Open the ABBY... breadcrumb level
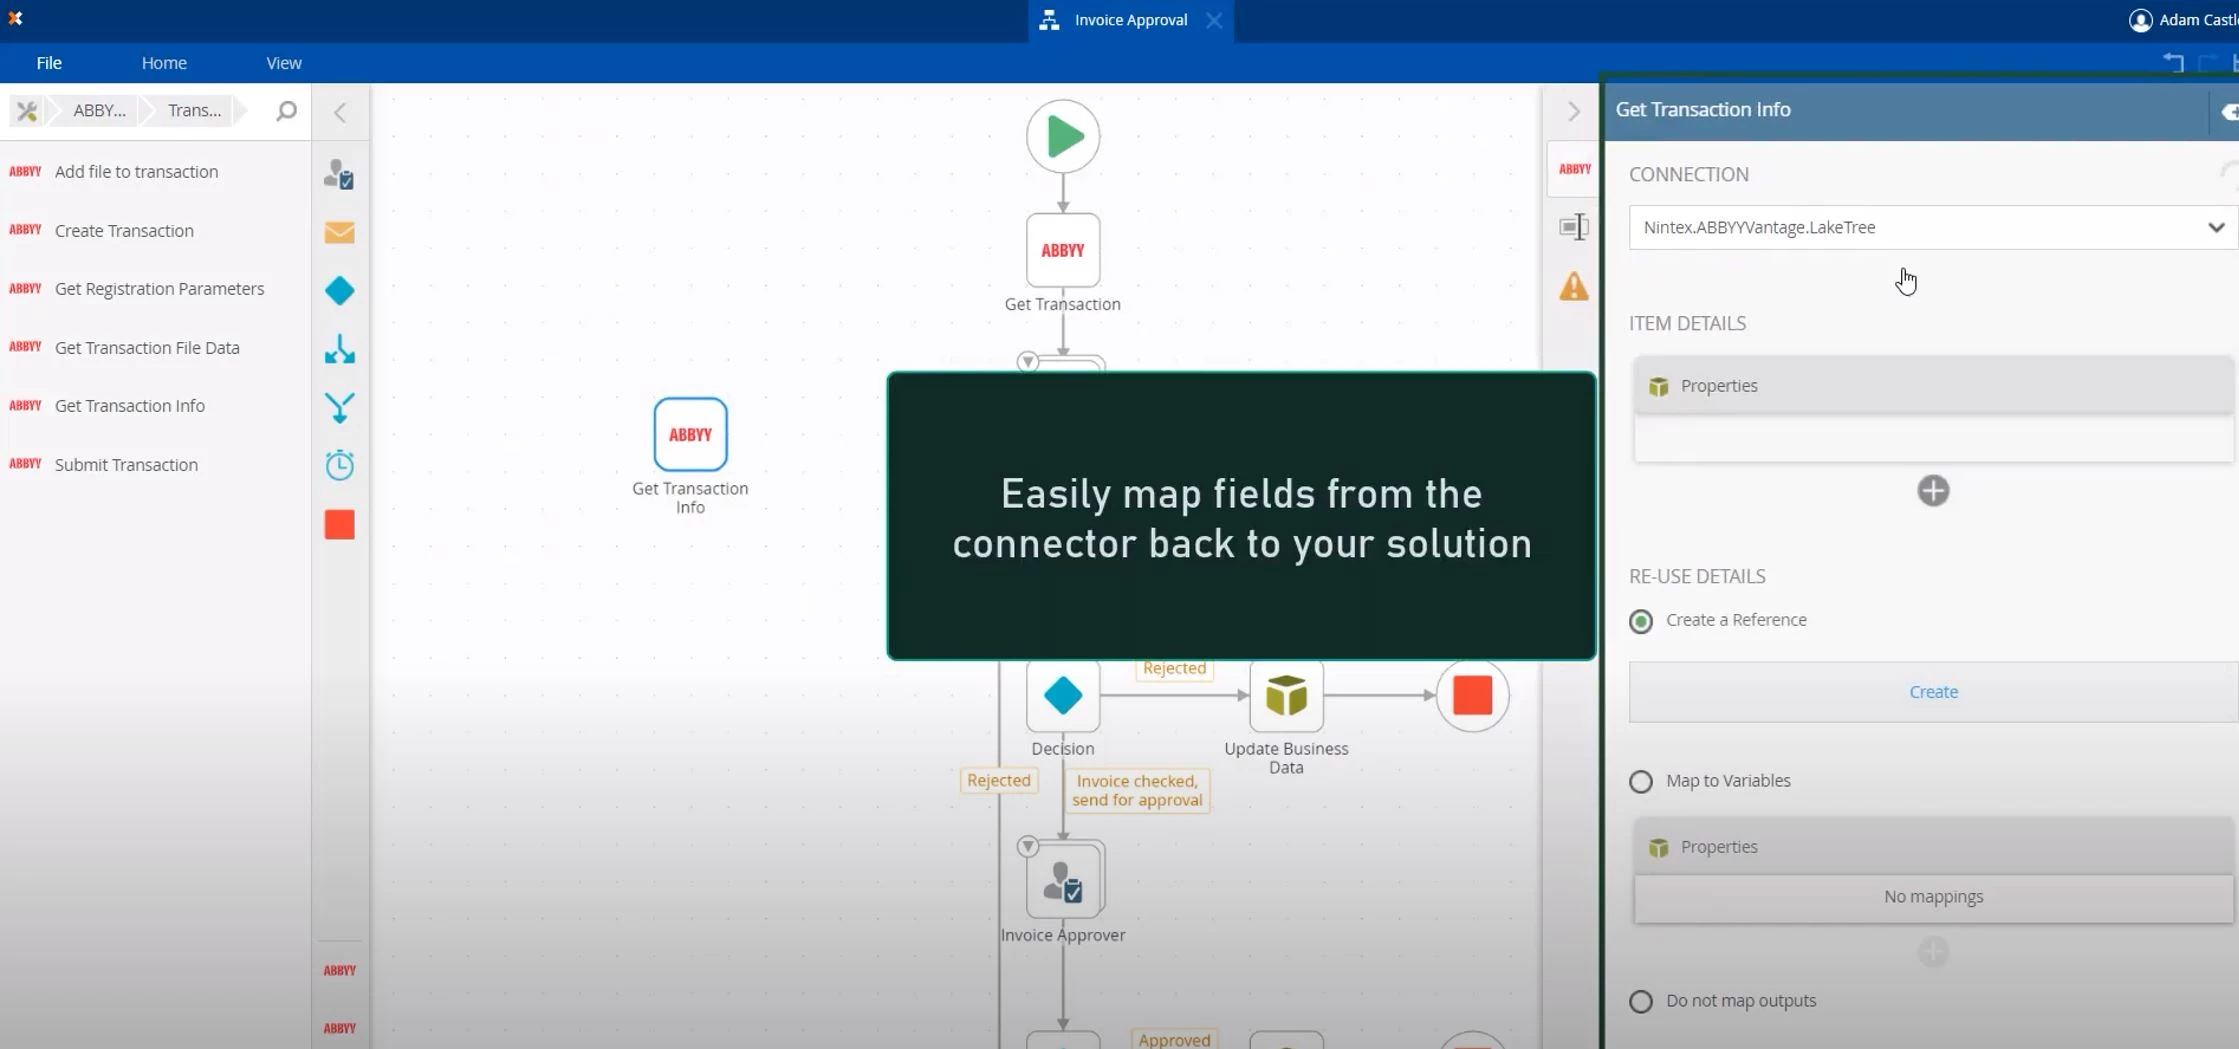This screenshot has width=2239, height=1049. 99,111
